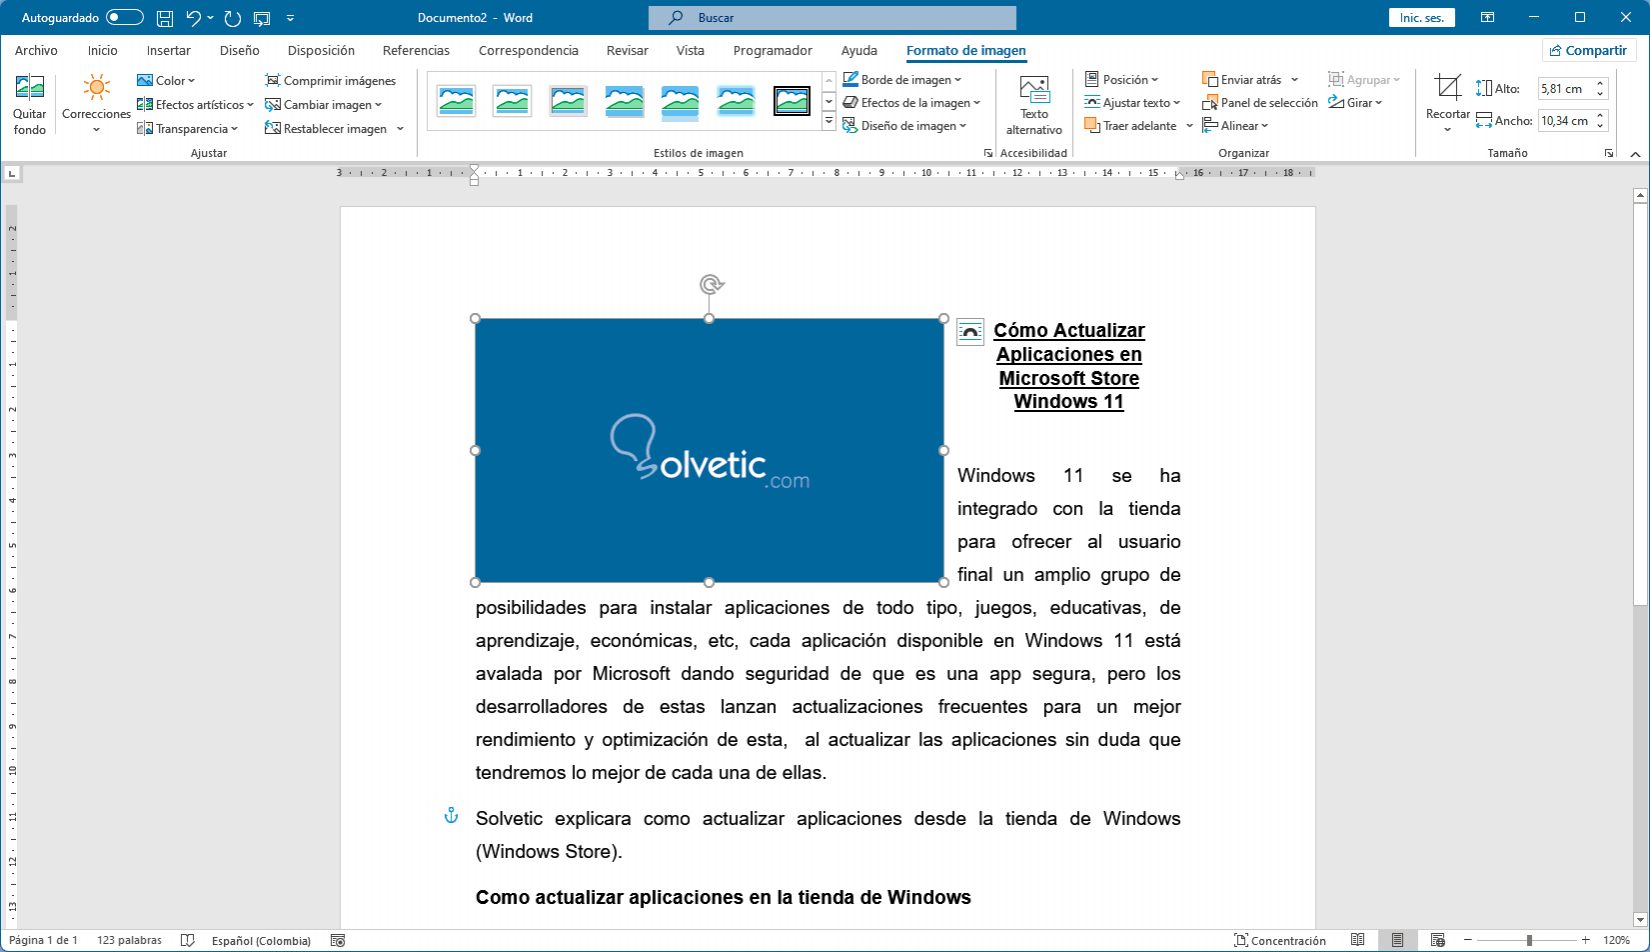Launch the Tamaño dialog from its corner arrow
Screen dimensions: 1650x952
[1609, 153]
